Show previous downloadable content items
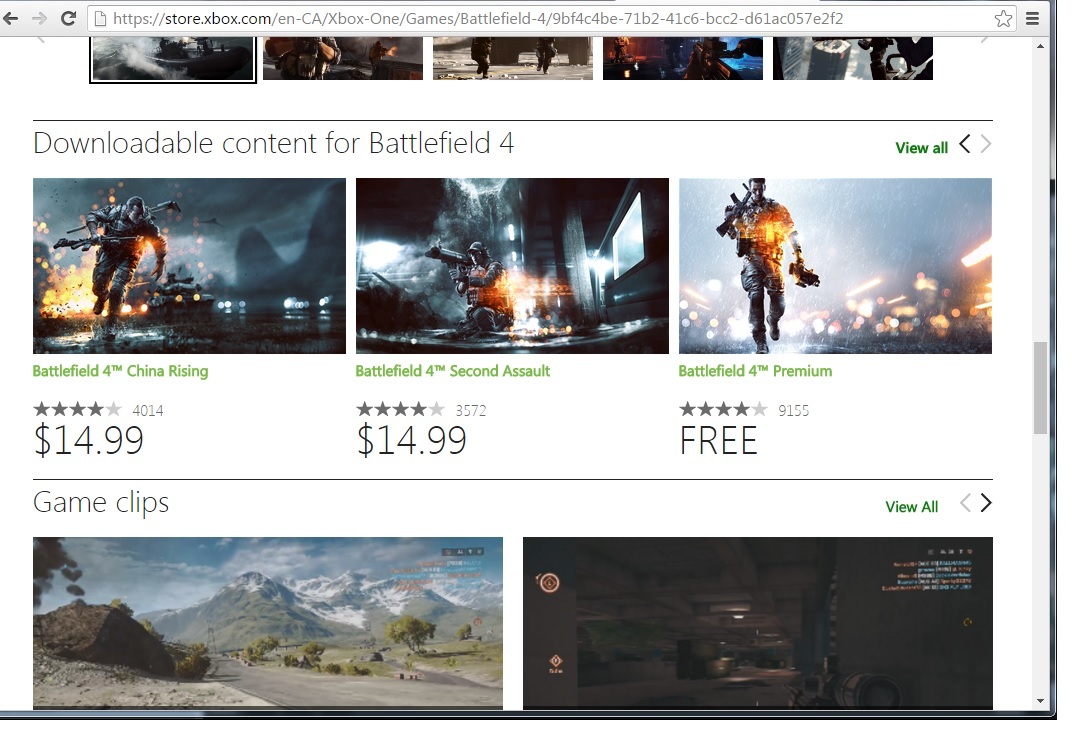The width and height of the screenshot is (1072, 732). click(x=965, y=144)
